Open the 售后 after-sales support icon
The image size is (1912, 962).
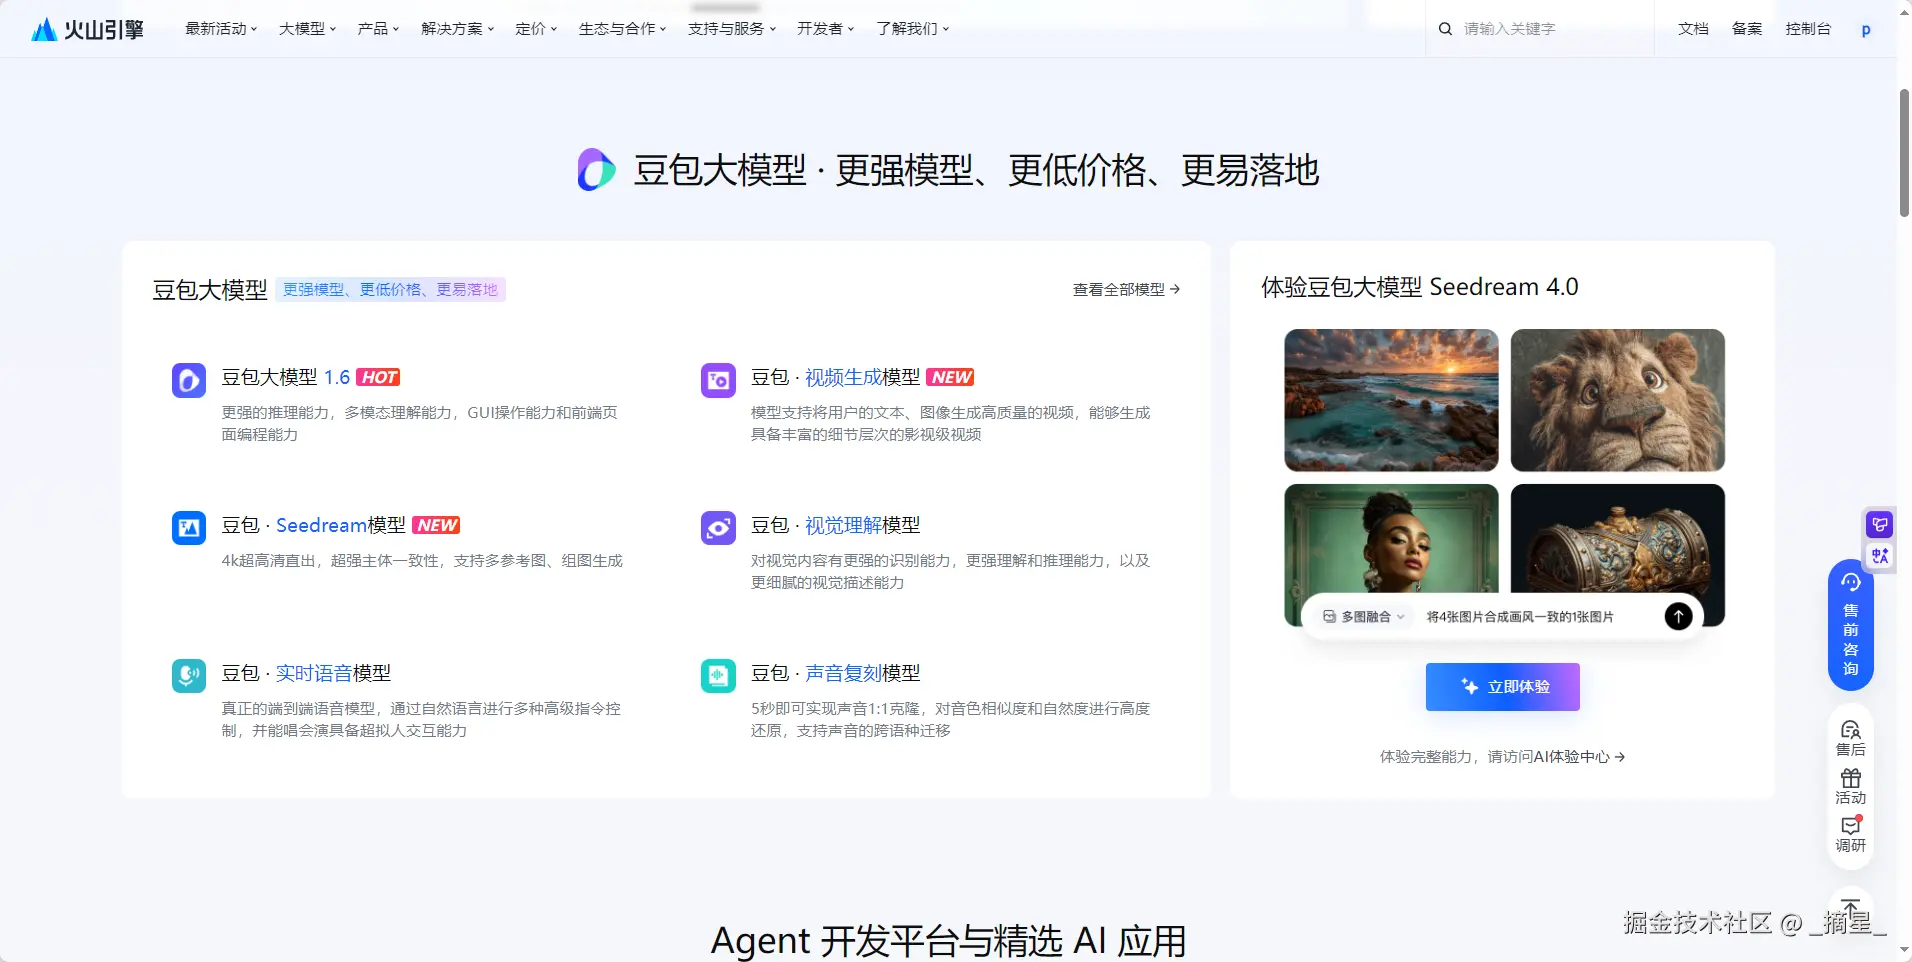(x=1850, y=738)
